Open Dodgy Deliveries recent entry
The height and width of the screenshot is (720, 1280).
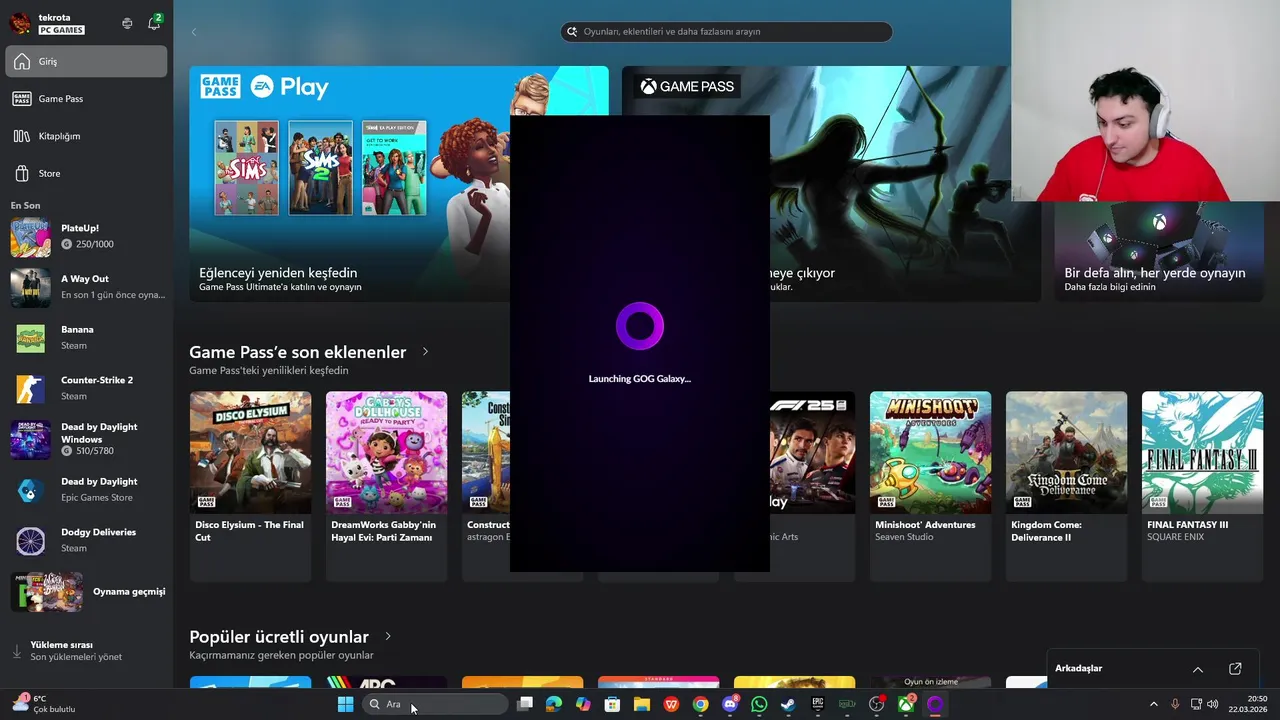86,541
